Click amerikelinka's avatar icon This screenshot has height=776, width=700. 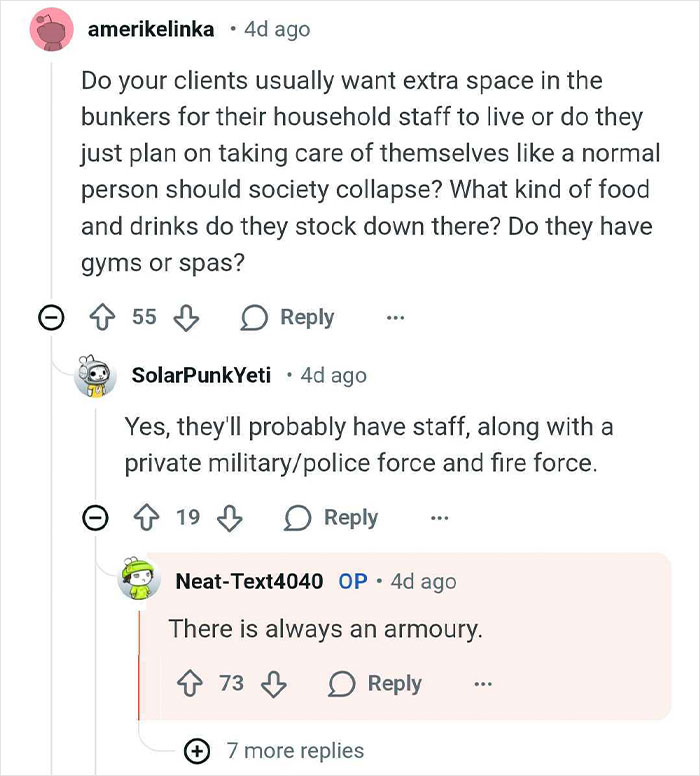tap(49, 29)
